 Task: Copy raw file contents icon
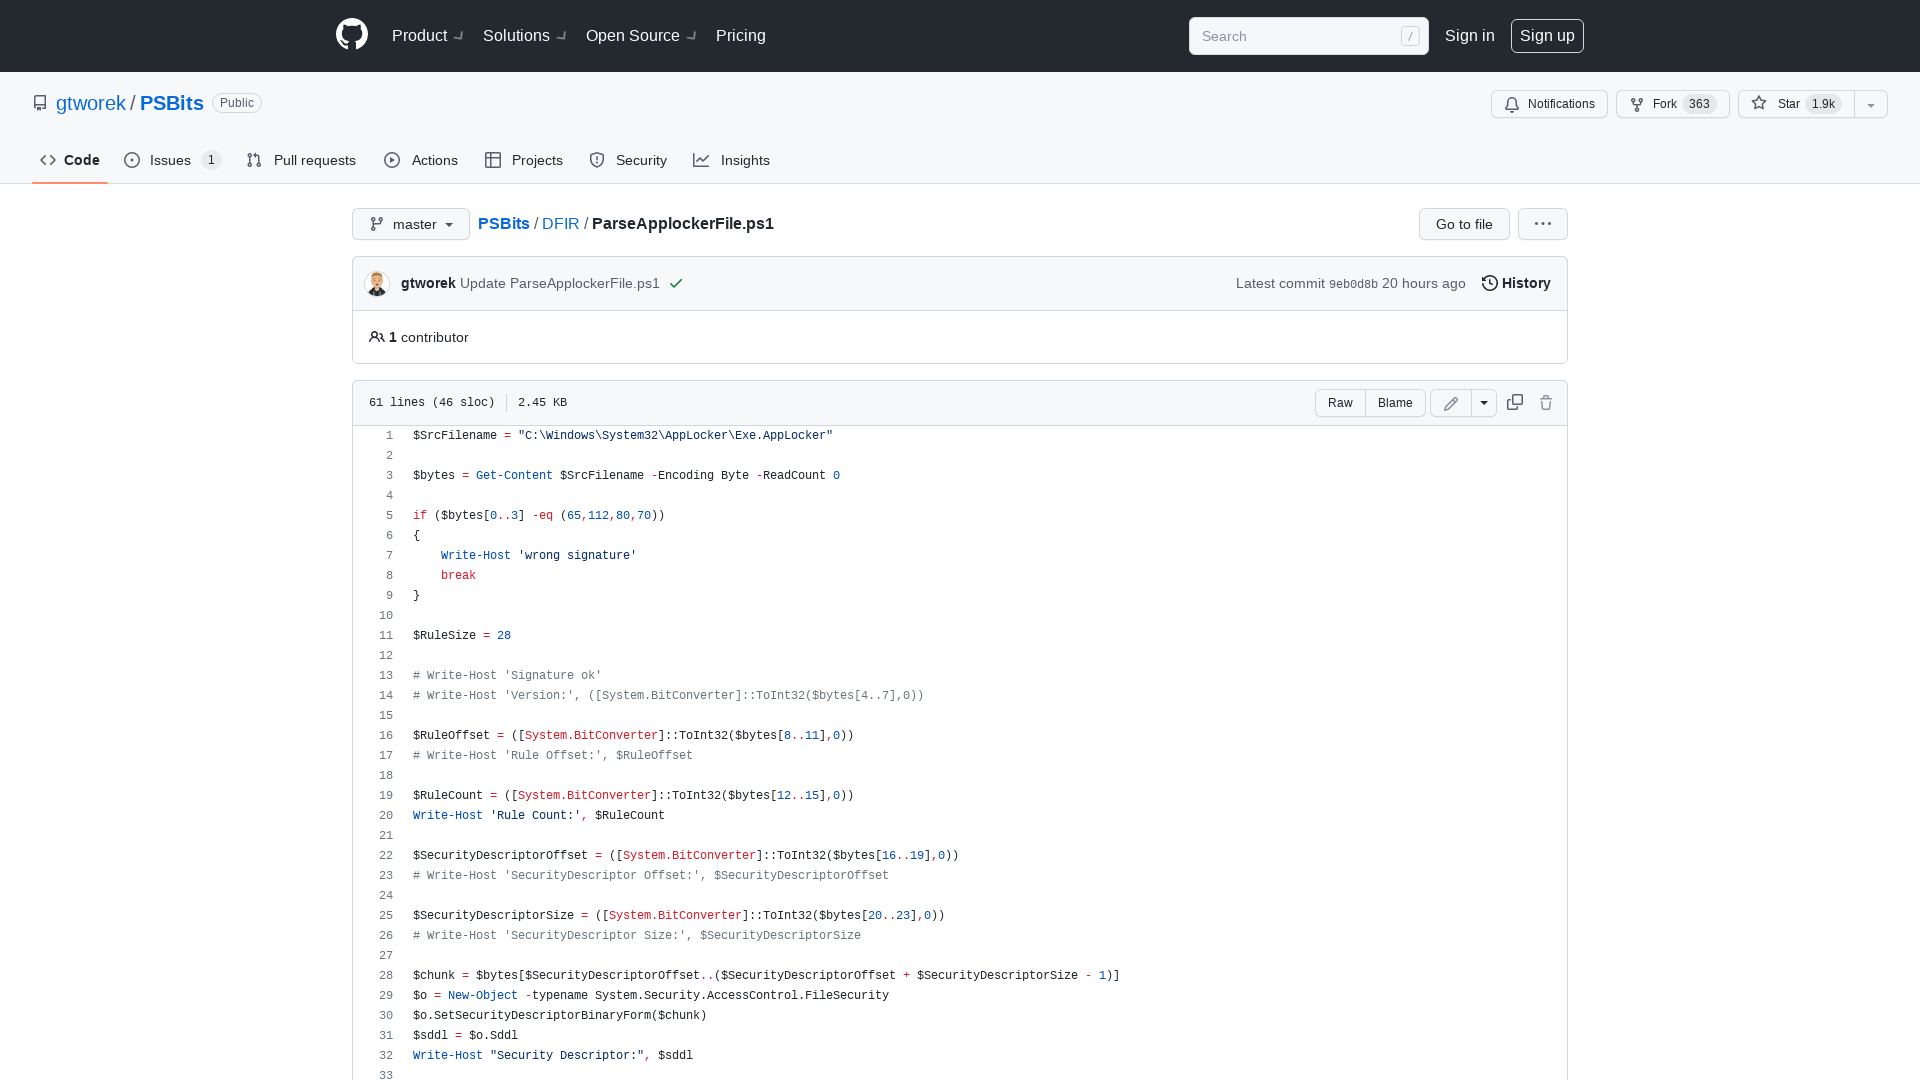click(x=1515, y=402)
